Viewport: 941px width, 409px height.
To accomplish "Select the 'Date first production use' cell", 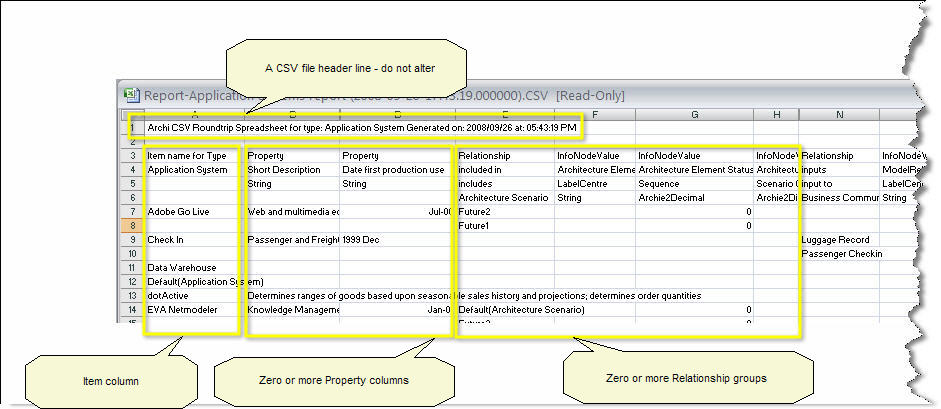I will [393, 170].
